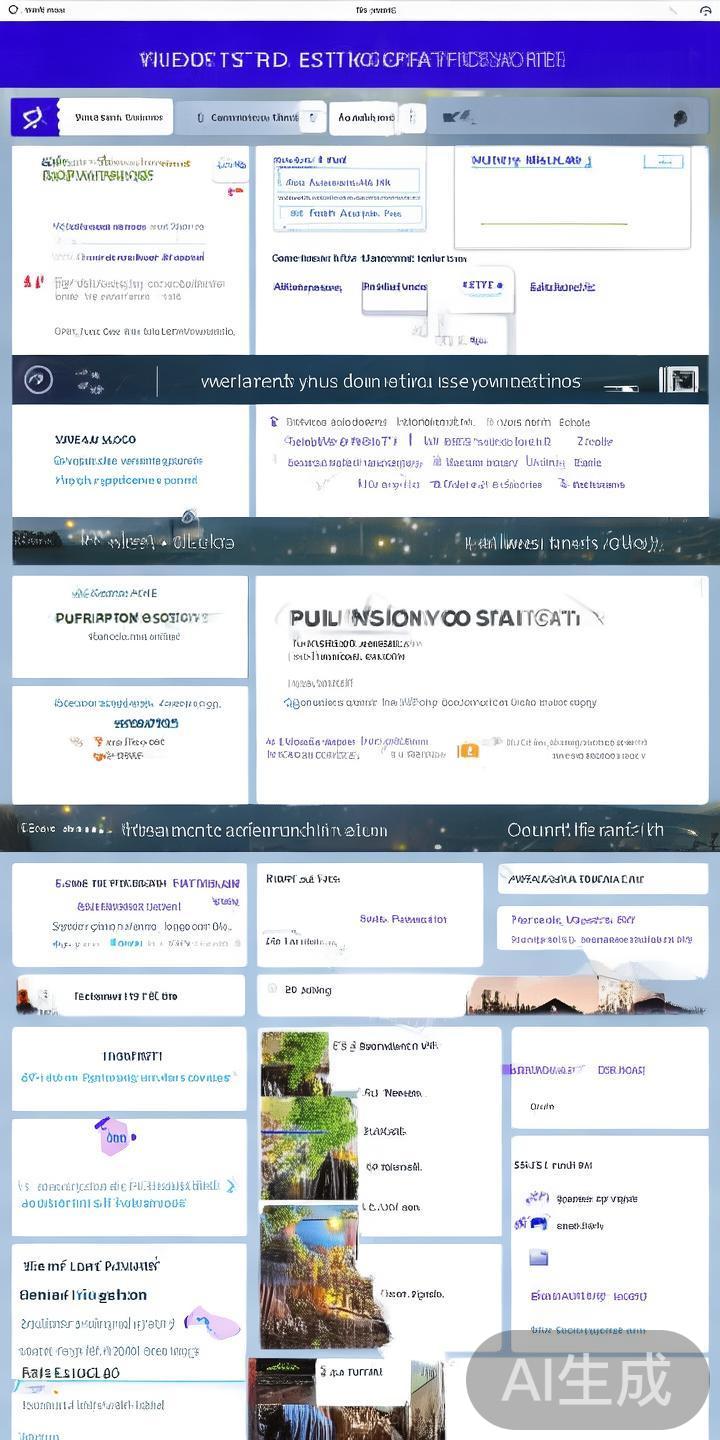Click the pink hexagon badge icon
This screenshot has width=720, height=1440.
115,1137
